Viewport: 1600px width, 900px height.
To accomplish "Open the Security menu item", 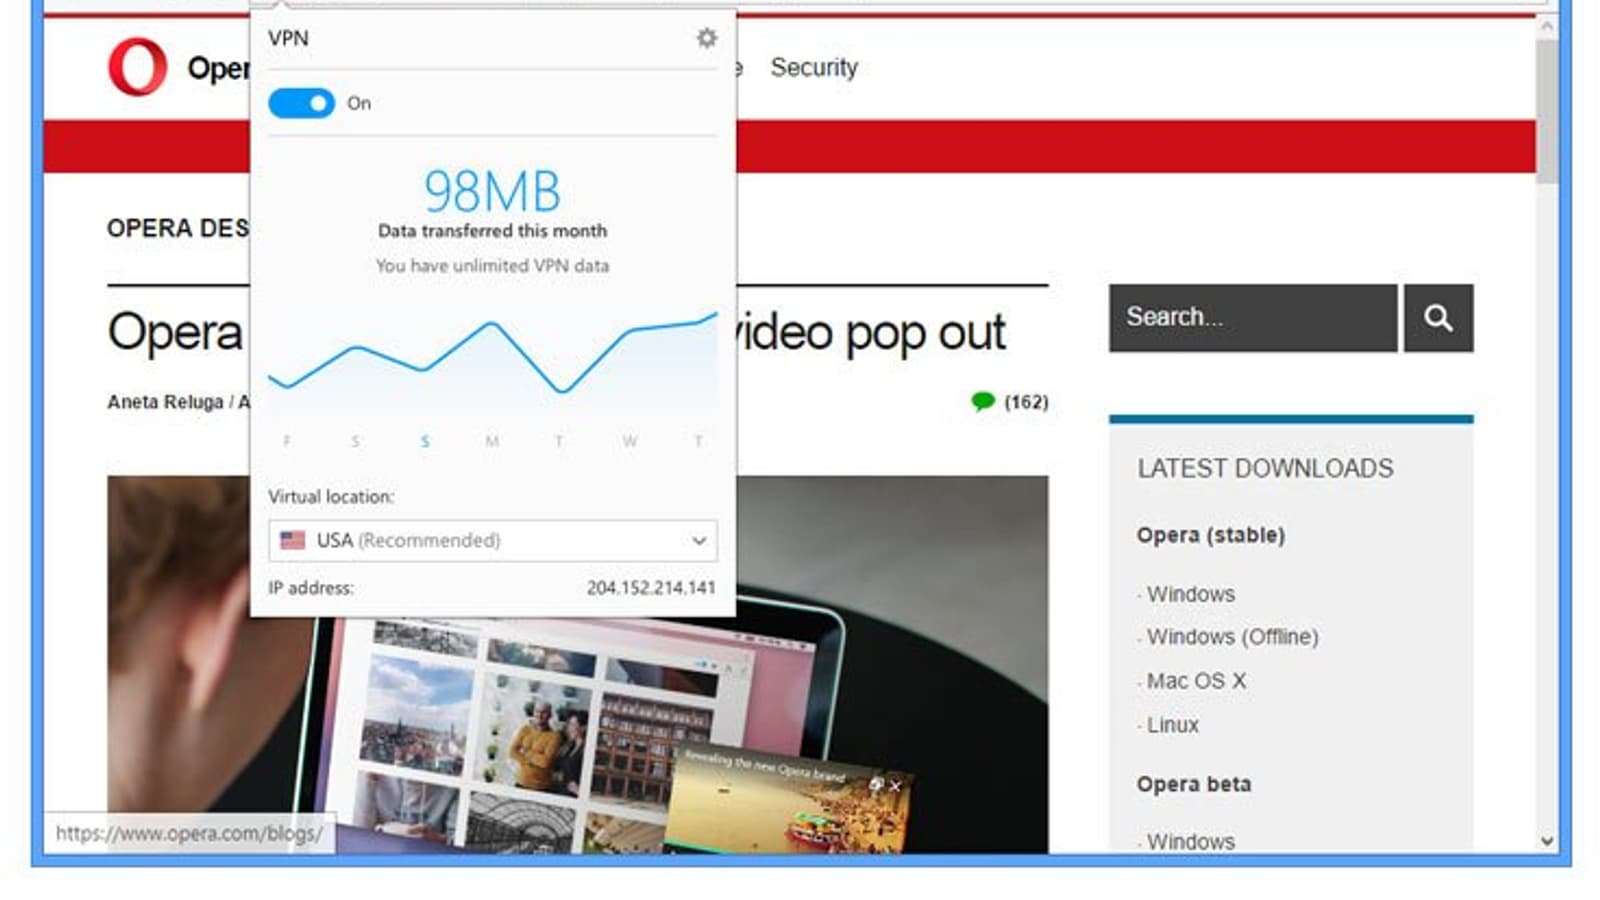I will click(x=814, y=67).
